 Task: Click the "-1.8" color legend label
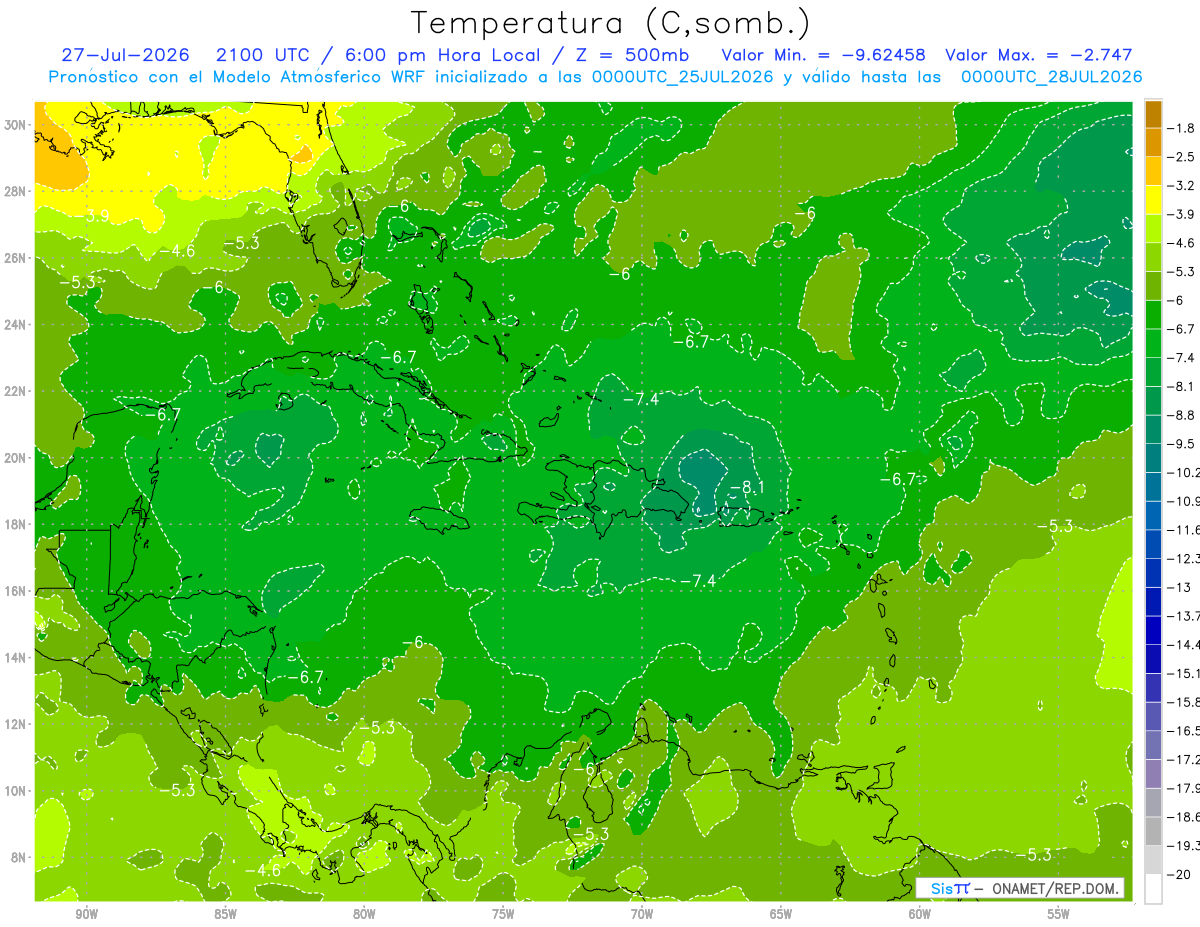(x=1182, y=128)
